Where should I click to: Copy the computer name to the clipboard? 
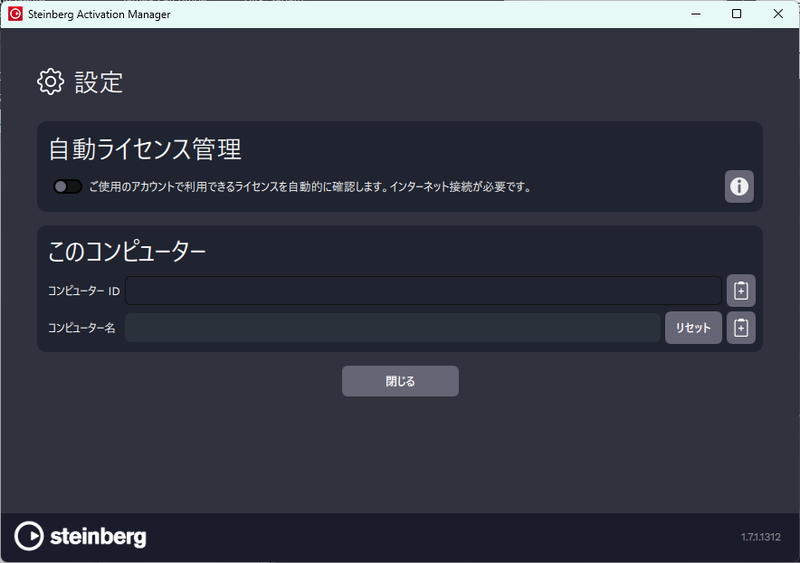pyautogui.click(x=741, y=328)
